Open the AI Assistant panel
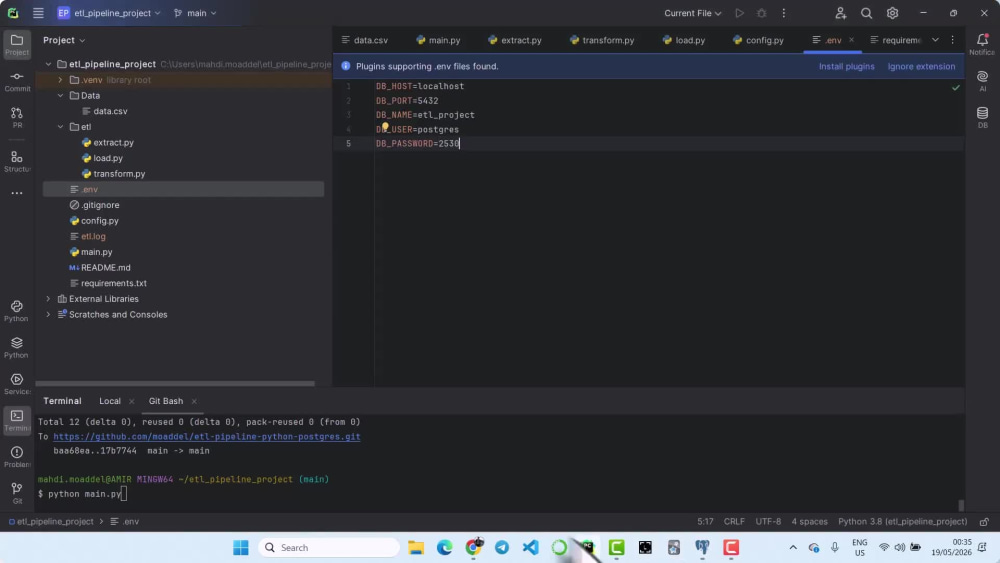The height and width of the screenshot is (563, 1000). point(982,81)
